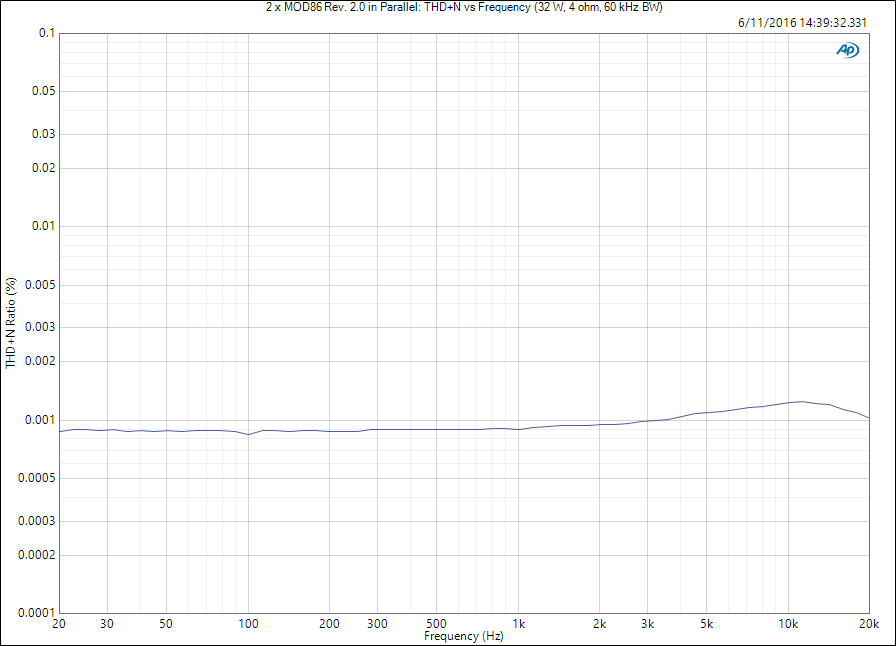Click the AP logo in the graph corner
Viewport: 896px width, 646px height.
pos(847,50)
